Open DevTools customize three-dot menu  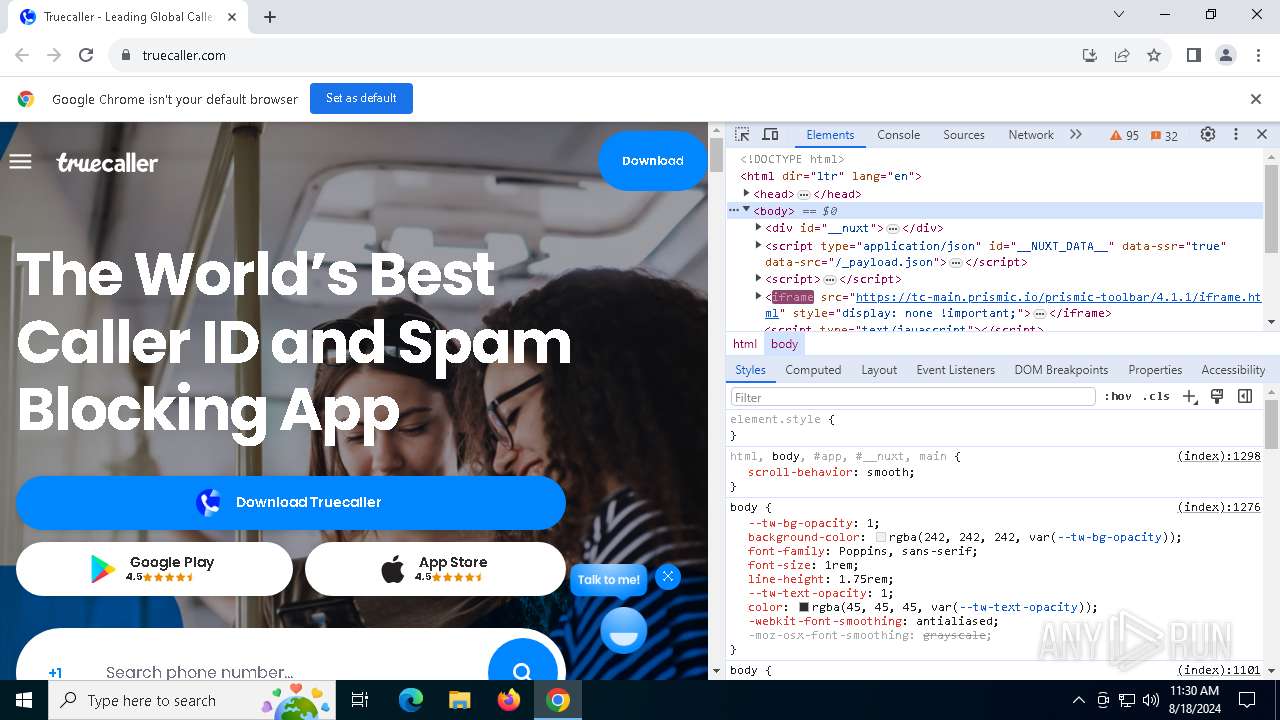[x=1236, y=135]
